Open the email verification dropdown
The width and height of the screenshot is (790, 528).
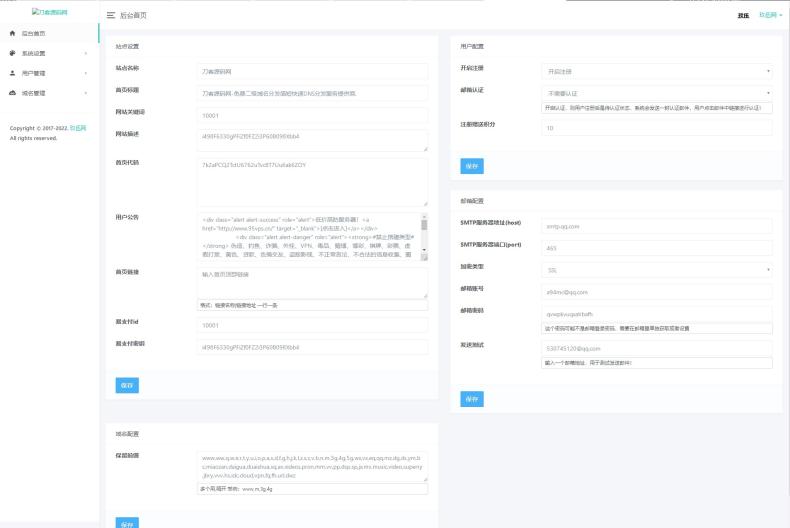click(656, 93)
